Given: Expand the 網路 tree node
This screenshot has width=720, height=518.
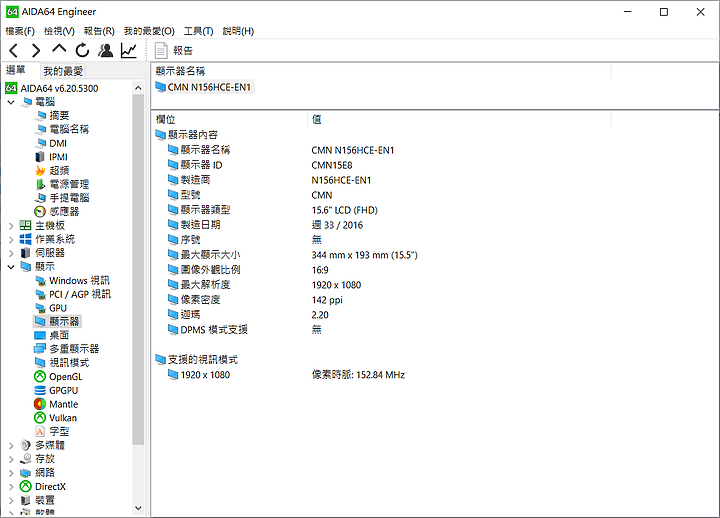Looking at the screenshot, I should [x=11, y=473].
